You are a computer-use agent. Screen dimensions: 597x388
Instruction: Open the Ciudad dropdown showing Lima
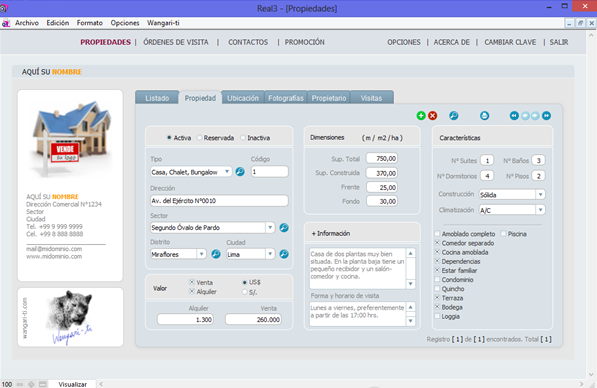click(x=270, y=254)
